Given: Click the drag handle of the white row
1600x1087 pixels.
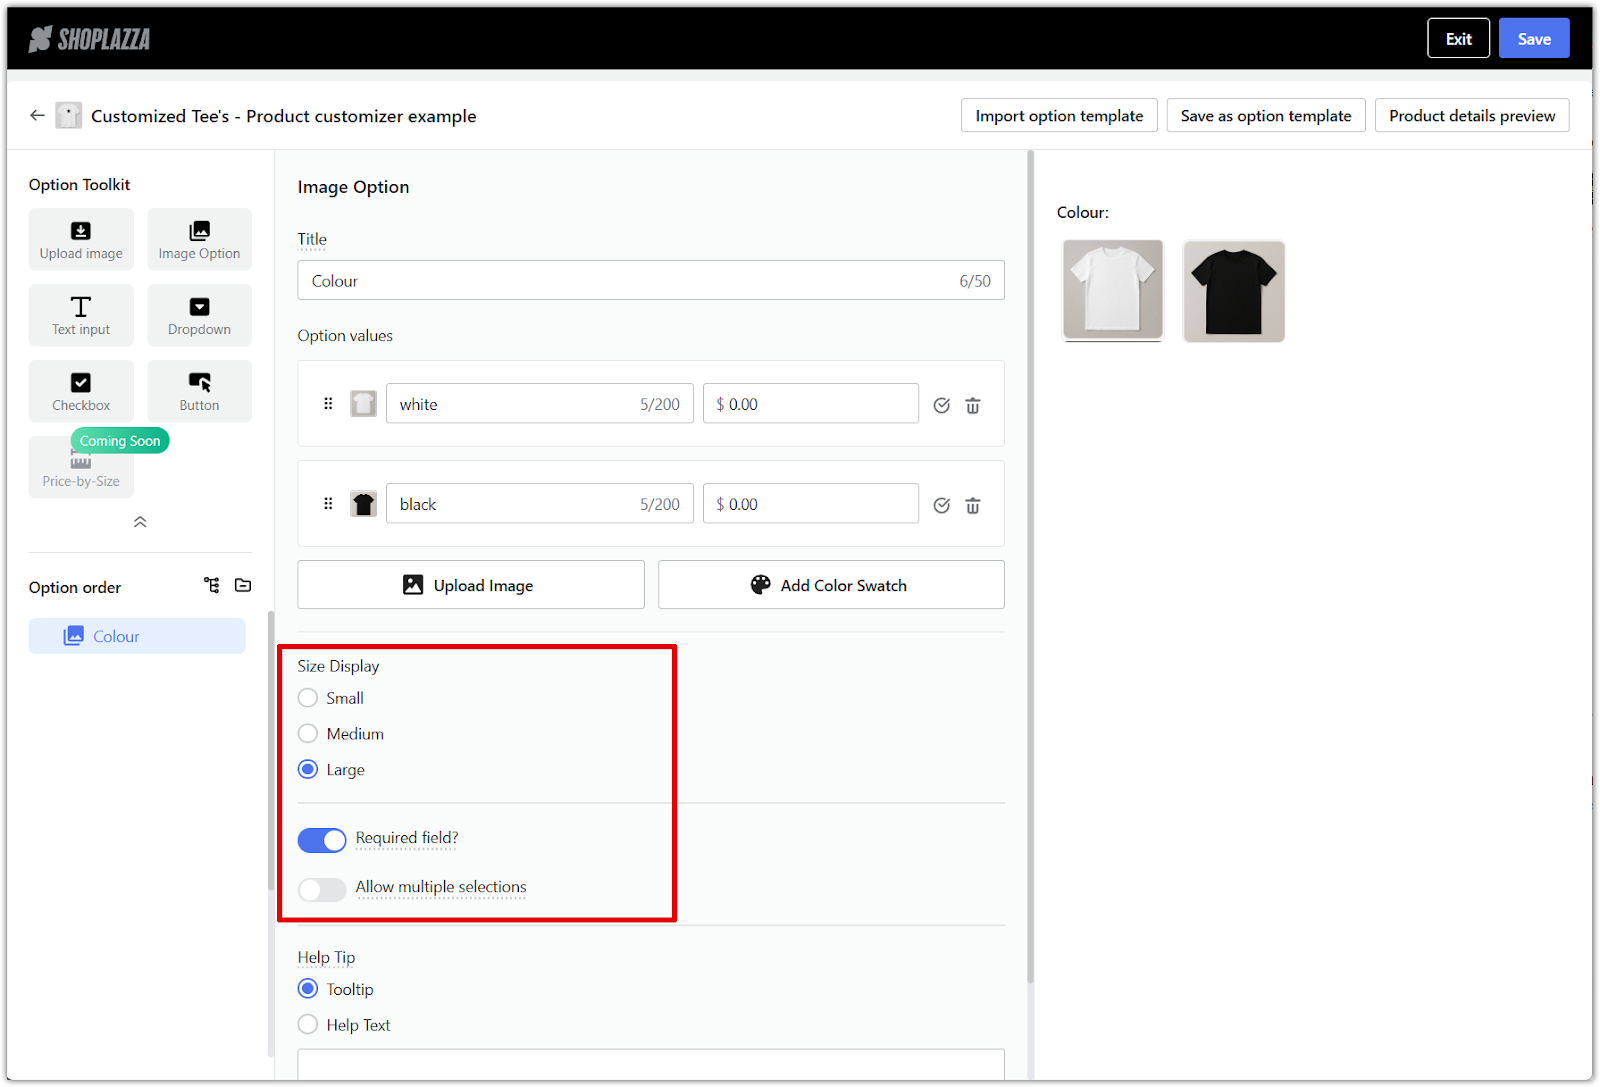Looking at the screenshot, I should [x=328, y=403].
